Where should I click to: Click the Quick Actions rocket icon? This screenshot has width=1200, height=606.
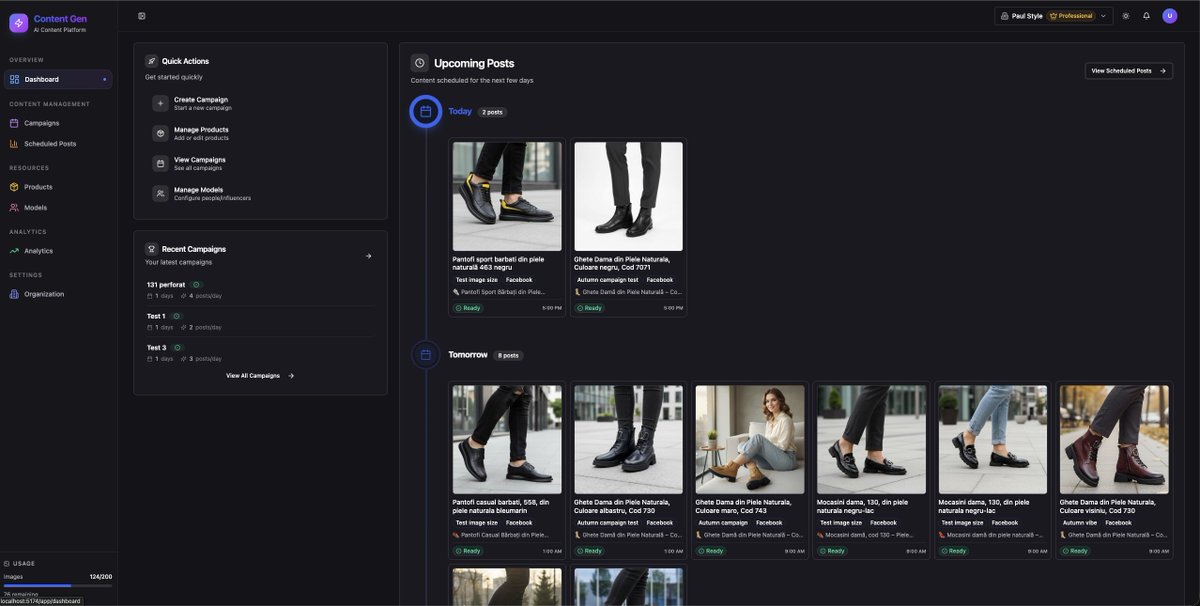[x=151, y=61]
